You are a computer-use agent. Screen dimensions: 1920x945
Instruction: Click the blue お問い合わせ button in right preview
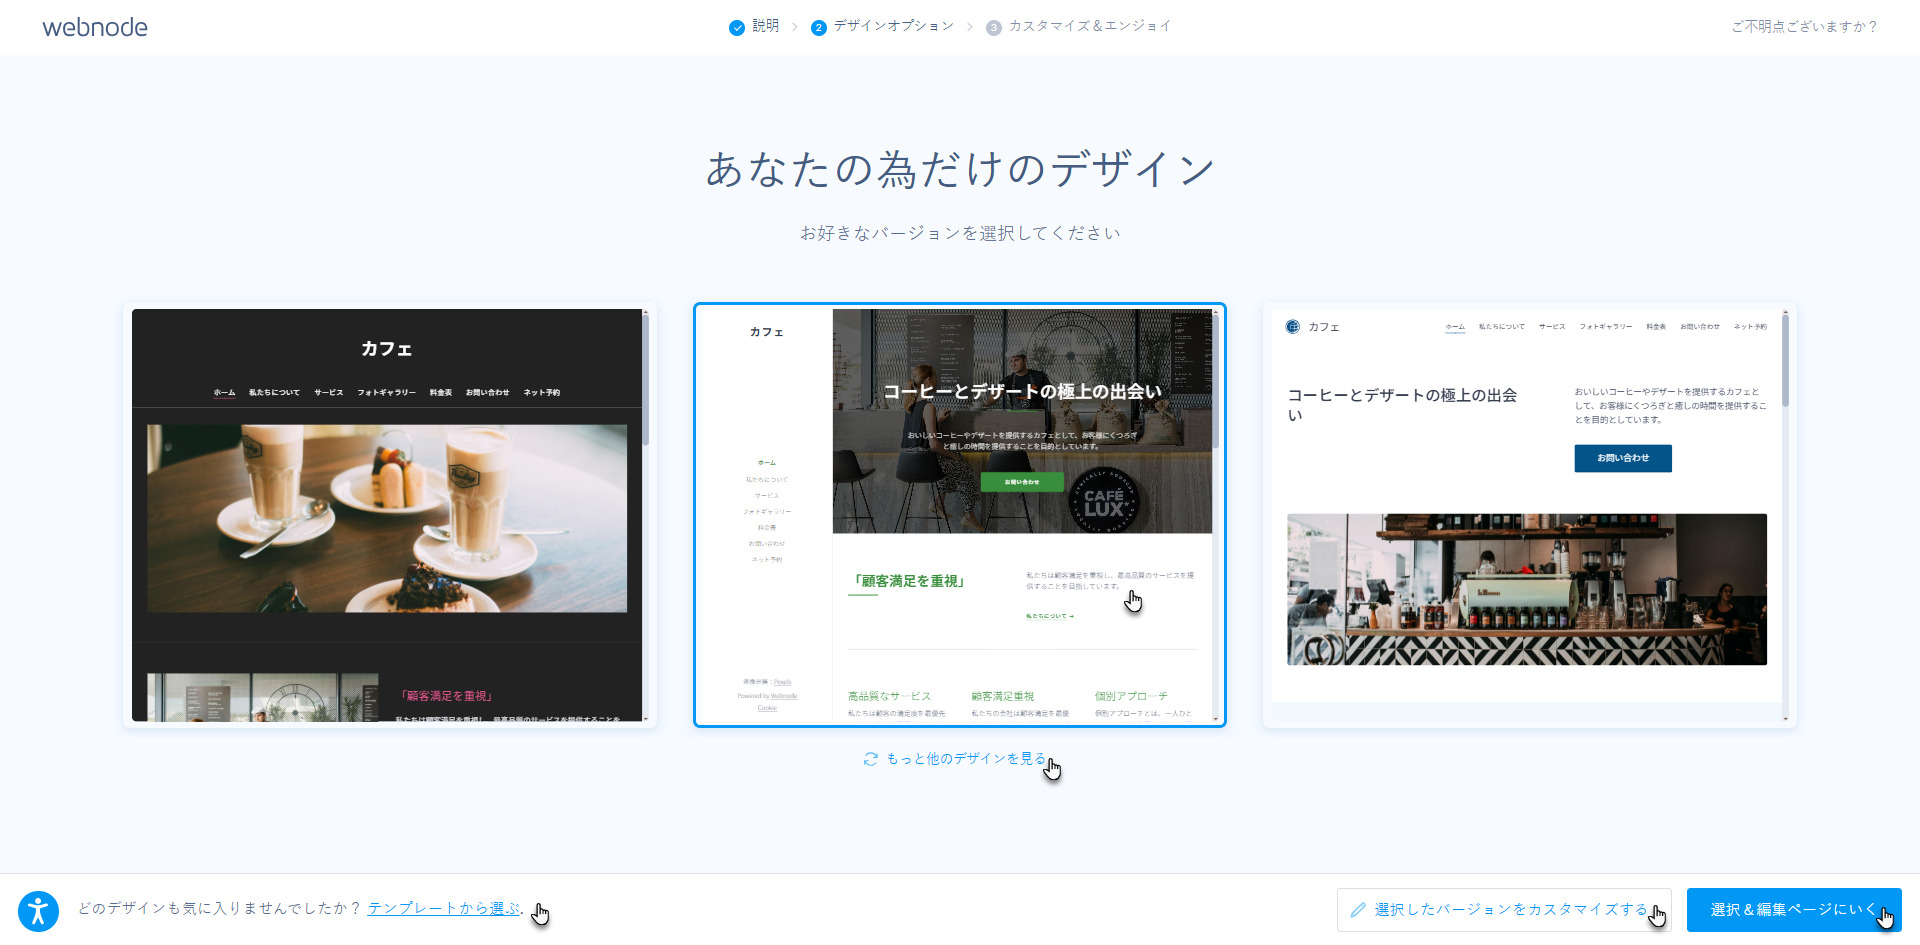click(x=1623, y=458)
